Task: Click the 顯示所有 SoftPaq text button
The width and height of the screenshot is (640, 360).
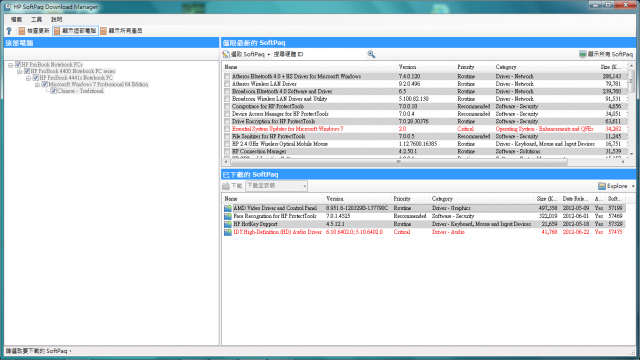Action: (x=611, y=54)
